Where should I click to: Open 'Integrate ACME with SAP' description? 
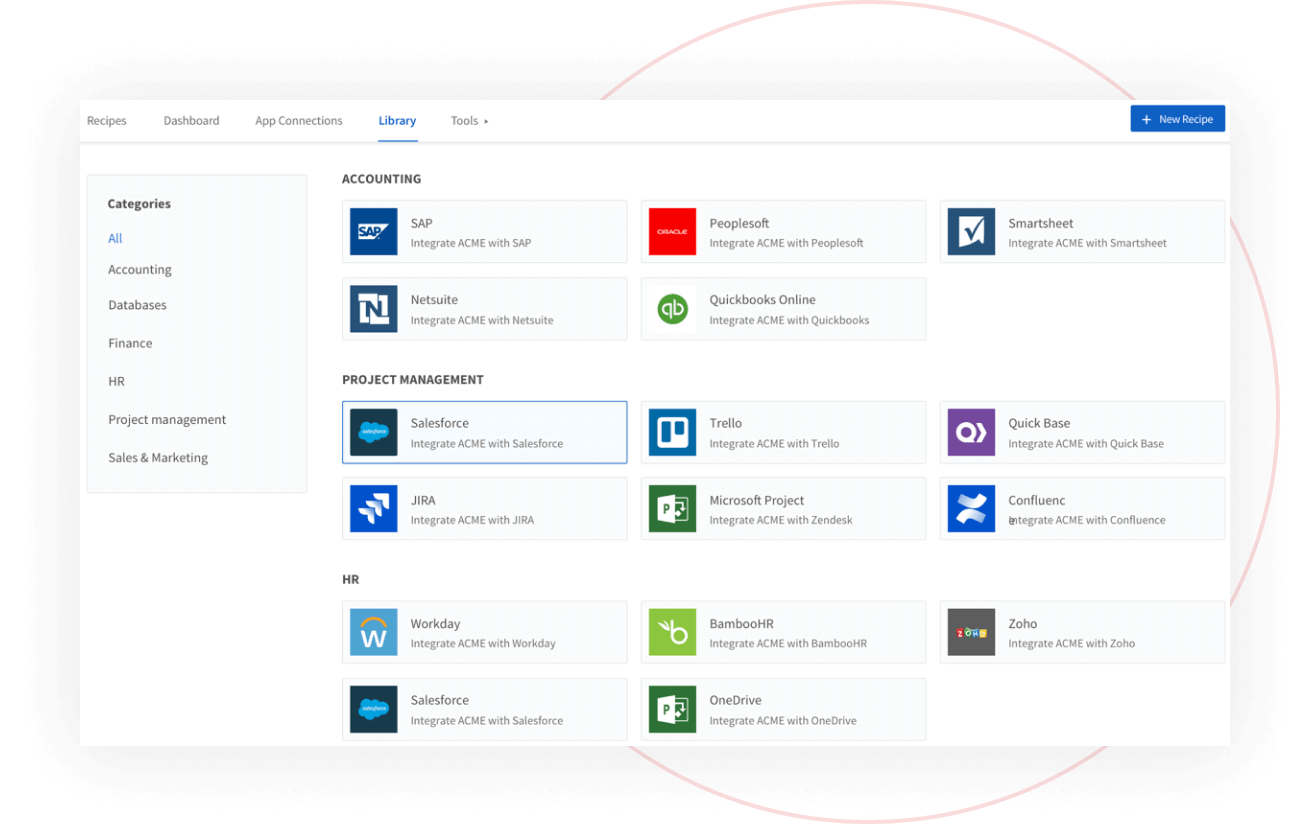[x=471, y=243]
